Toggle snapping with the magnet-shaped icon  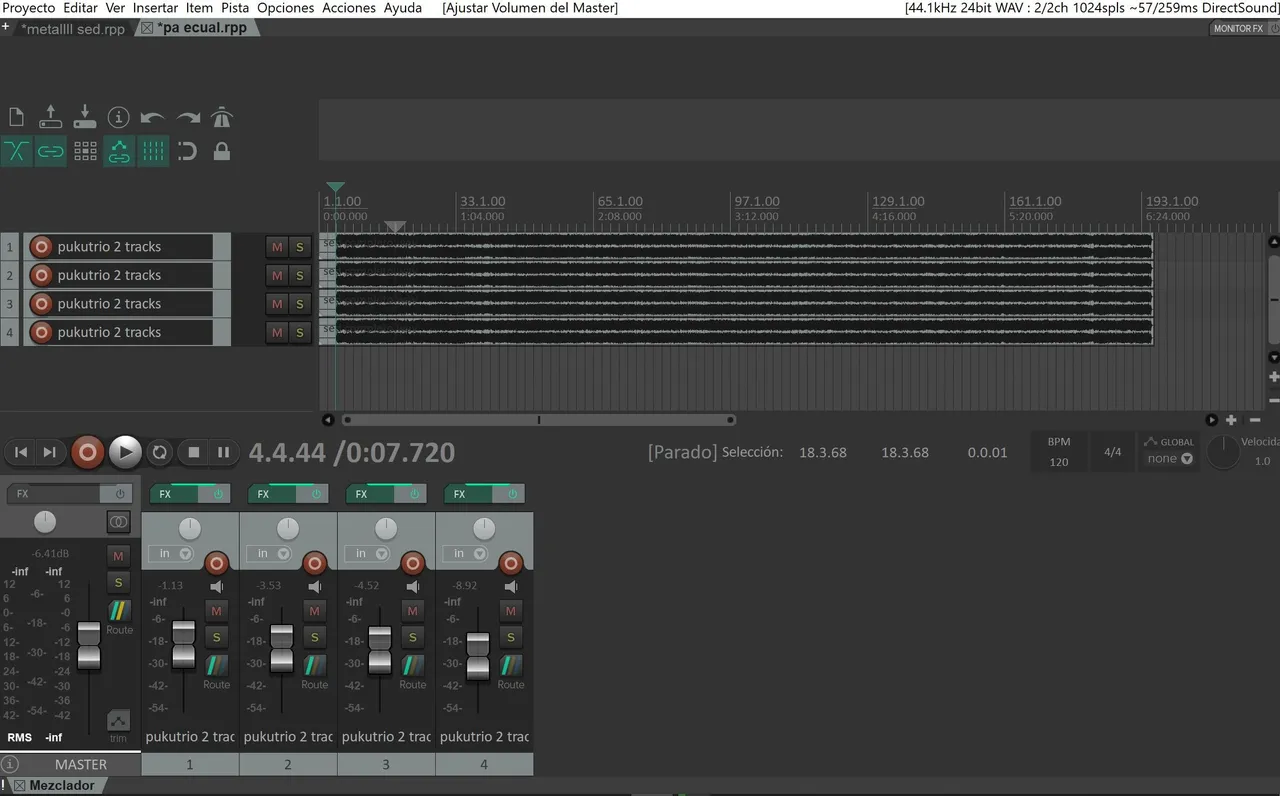[188, 152]
